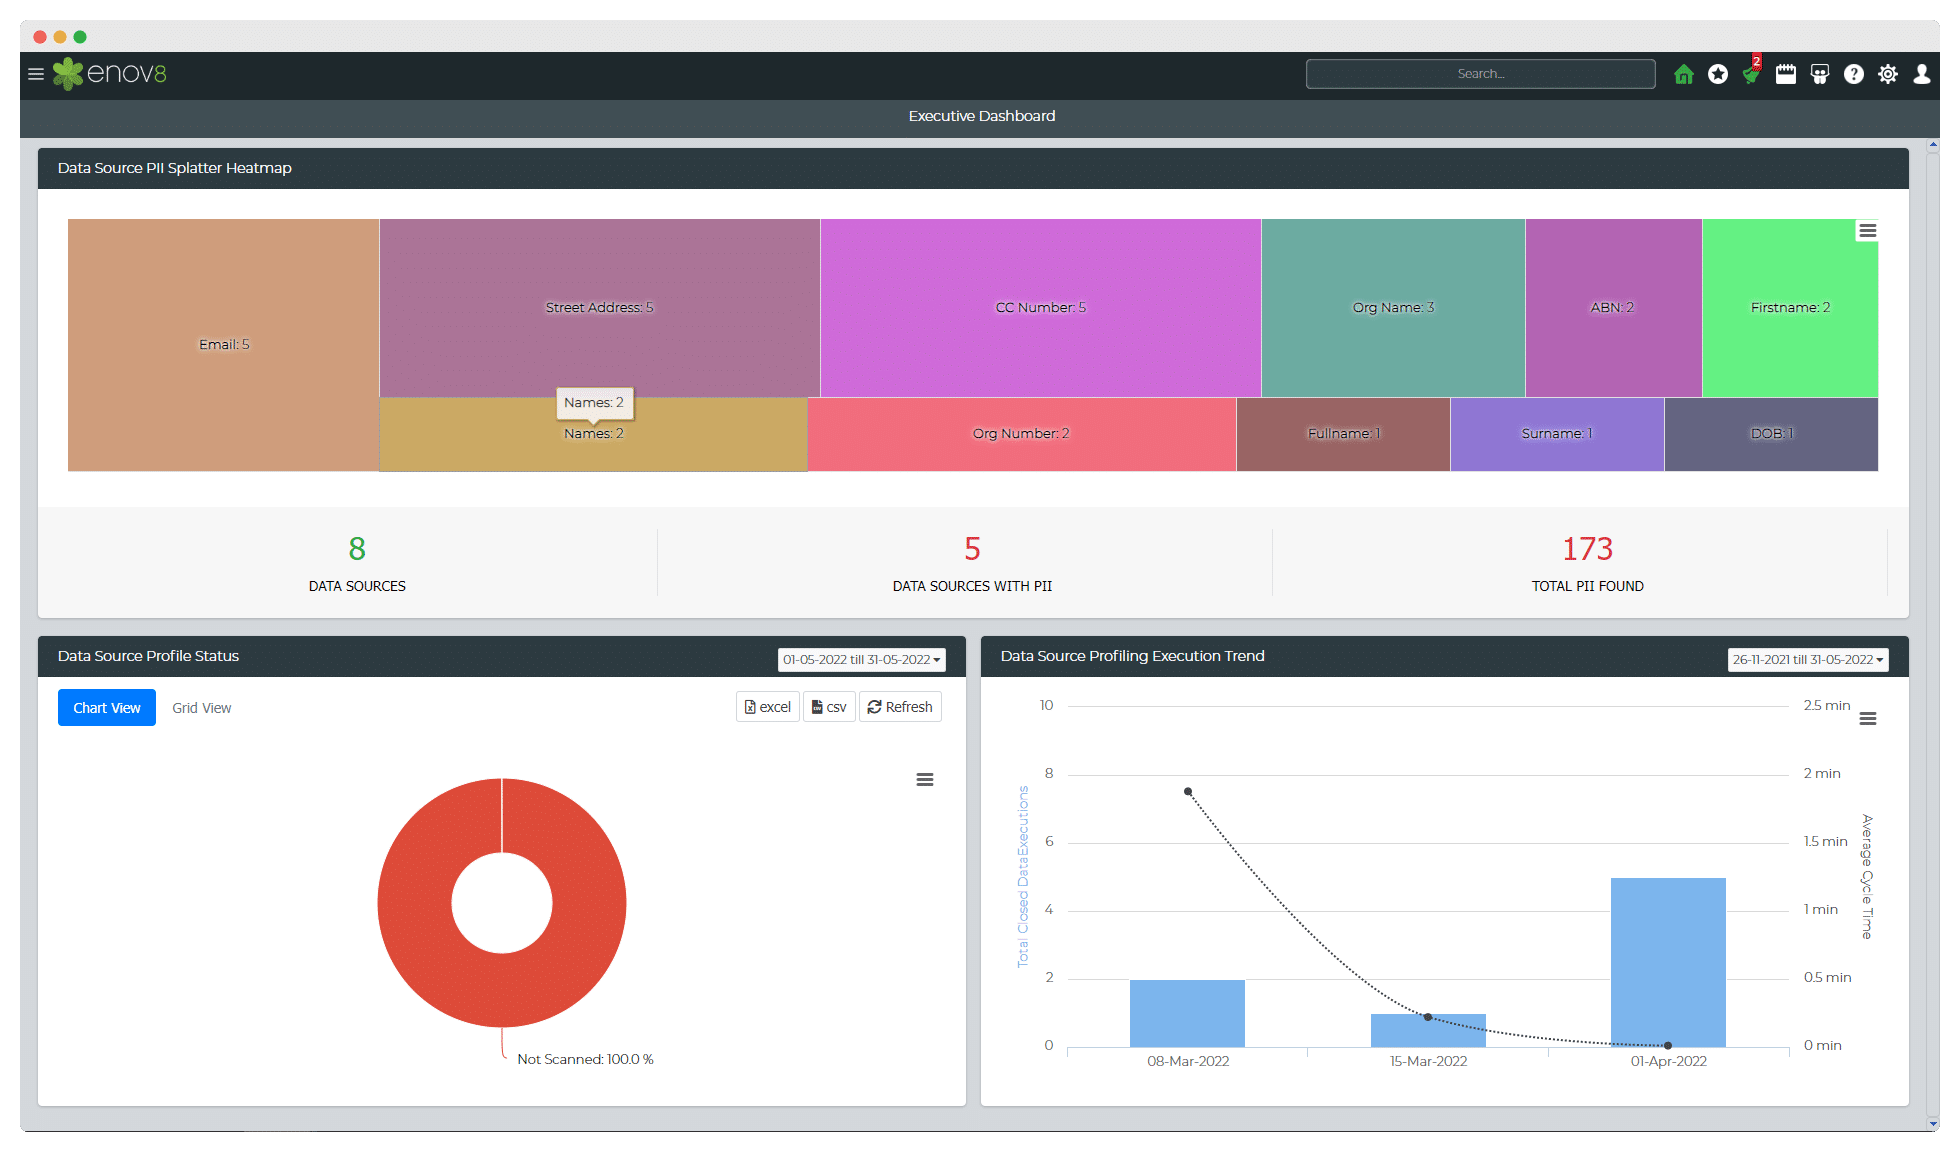This screenshot has height=1152, width=1960.
Task: Click the Total Closed DataExecutions axis label
Action: click(1023, 877)
